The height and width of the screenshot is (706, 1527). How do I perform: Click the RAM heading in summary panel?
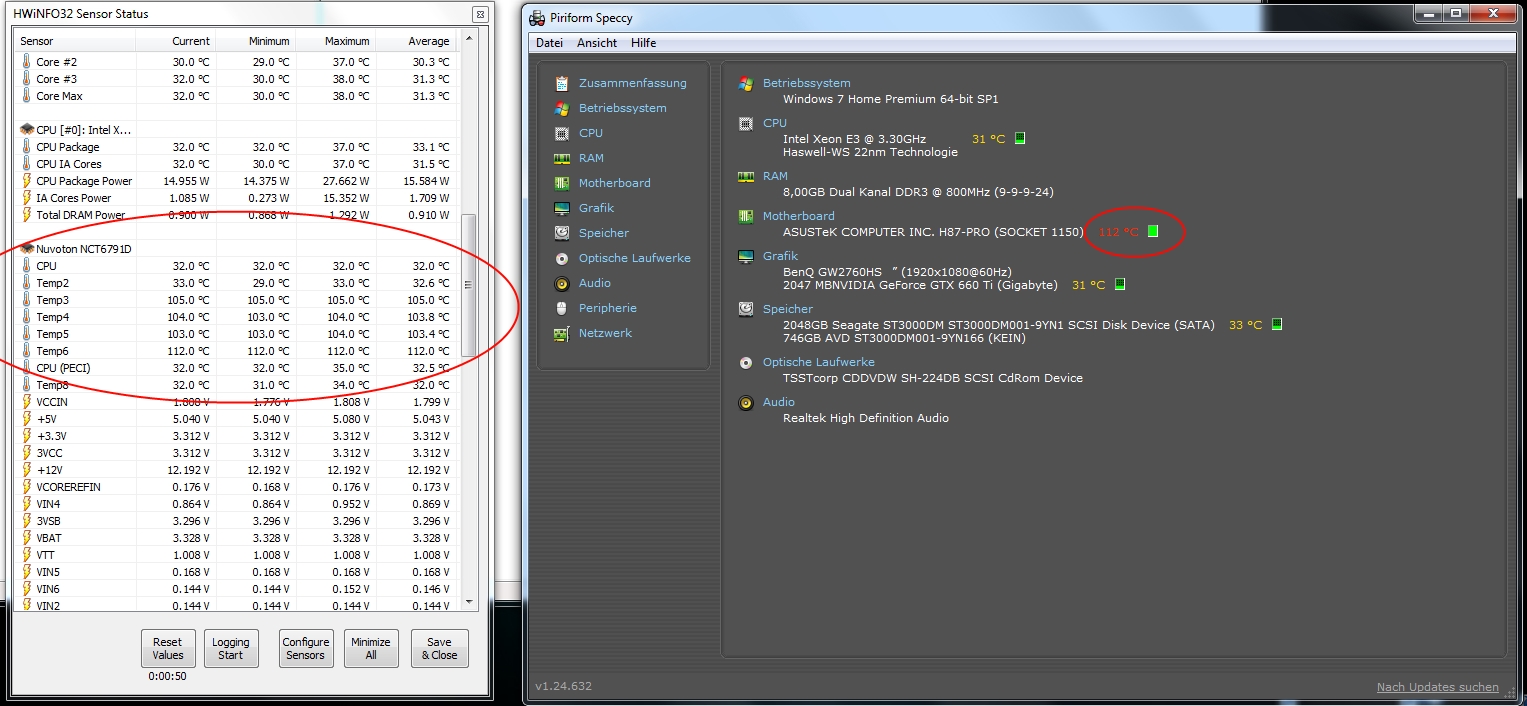775,176
